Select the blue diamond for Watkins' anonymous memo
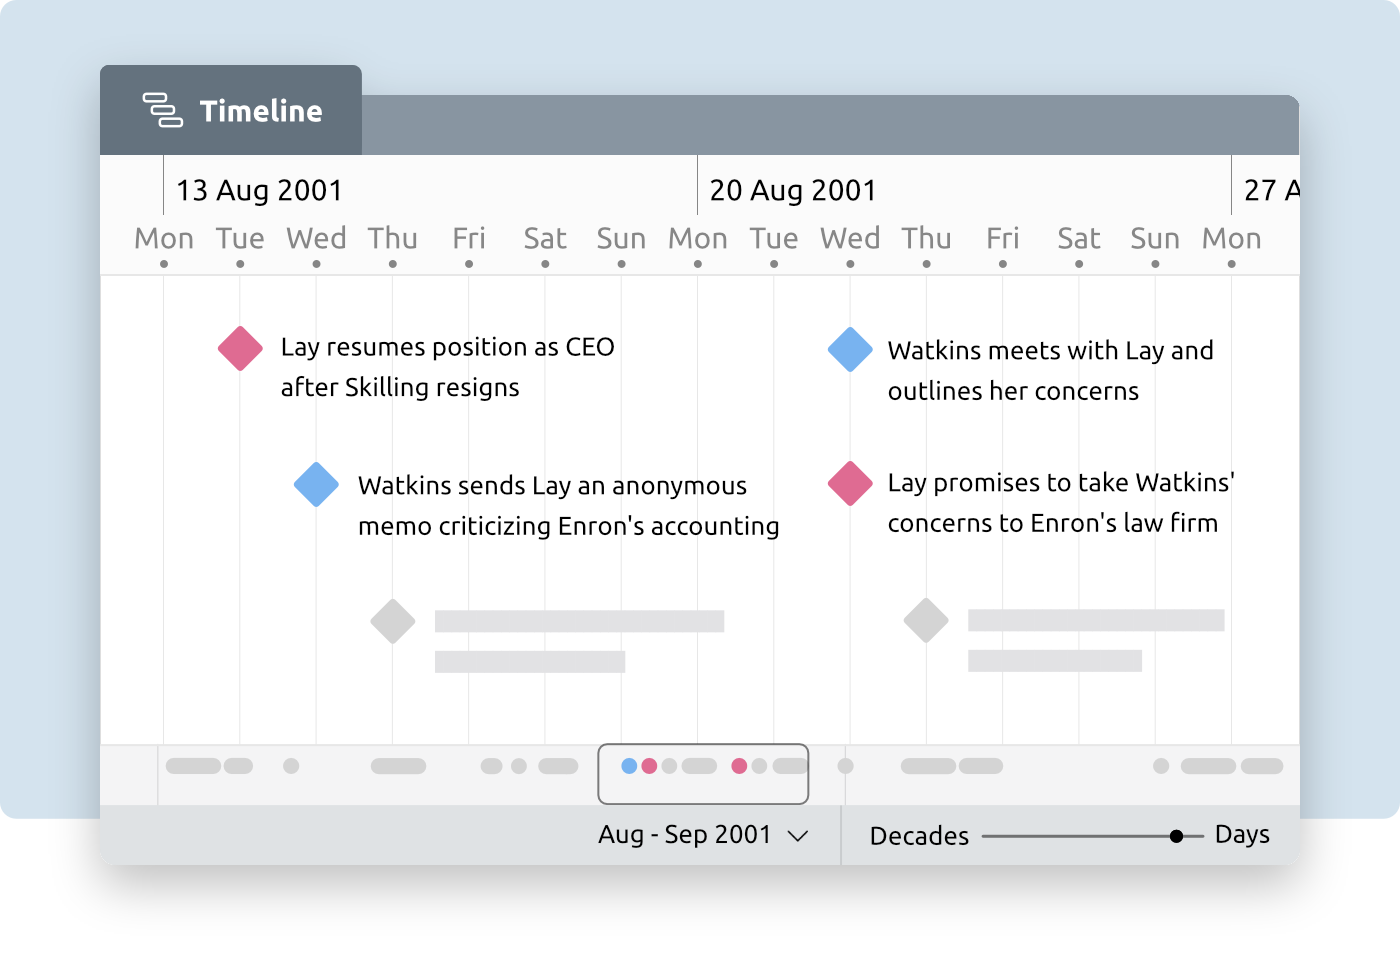This screenshot has height=955, width=1400. (317, 485)
